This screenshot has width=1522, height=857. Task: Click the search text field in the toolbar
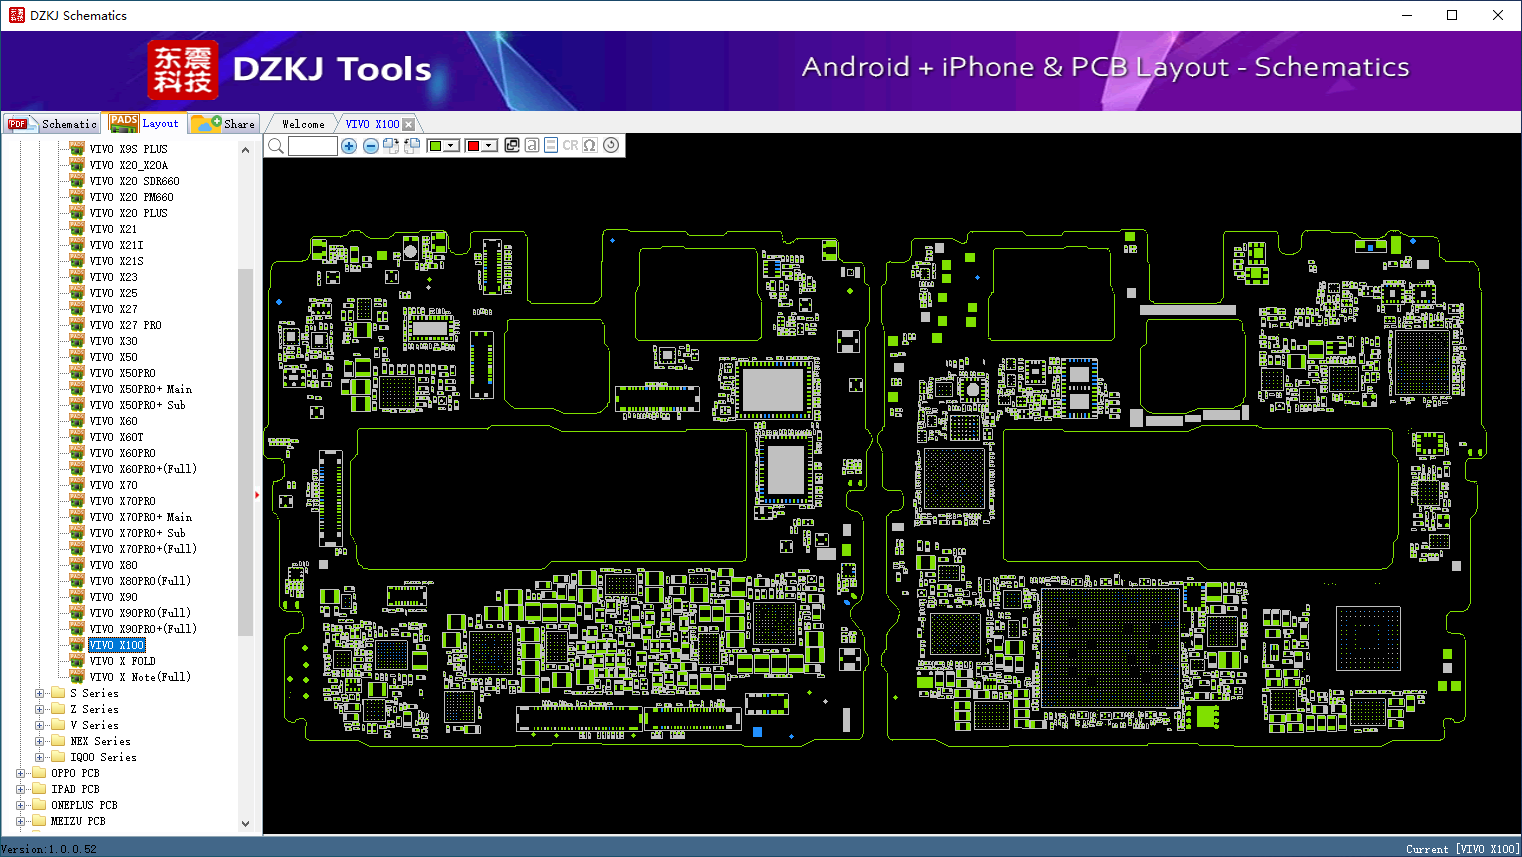click(x=312, y=146)
